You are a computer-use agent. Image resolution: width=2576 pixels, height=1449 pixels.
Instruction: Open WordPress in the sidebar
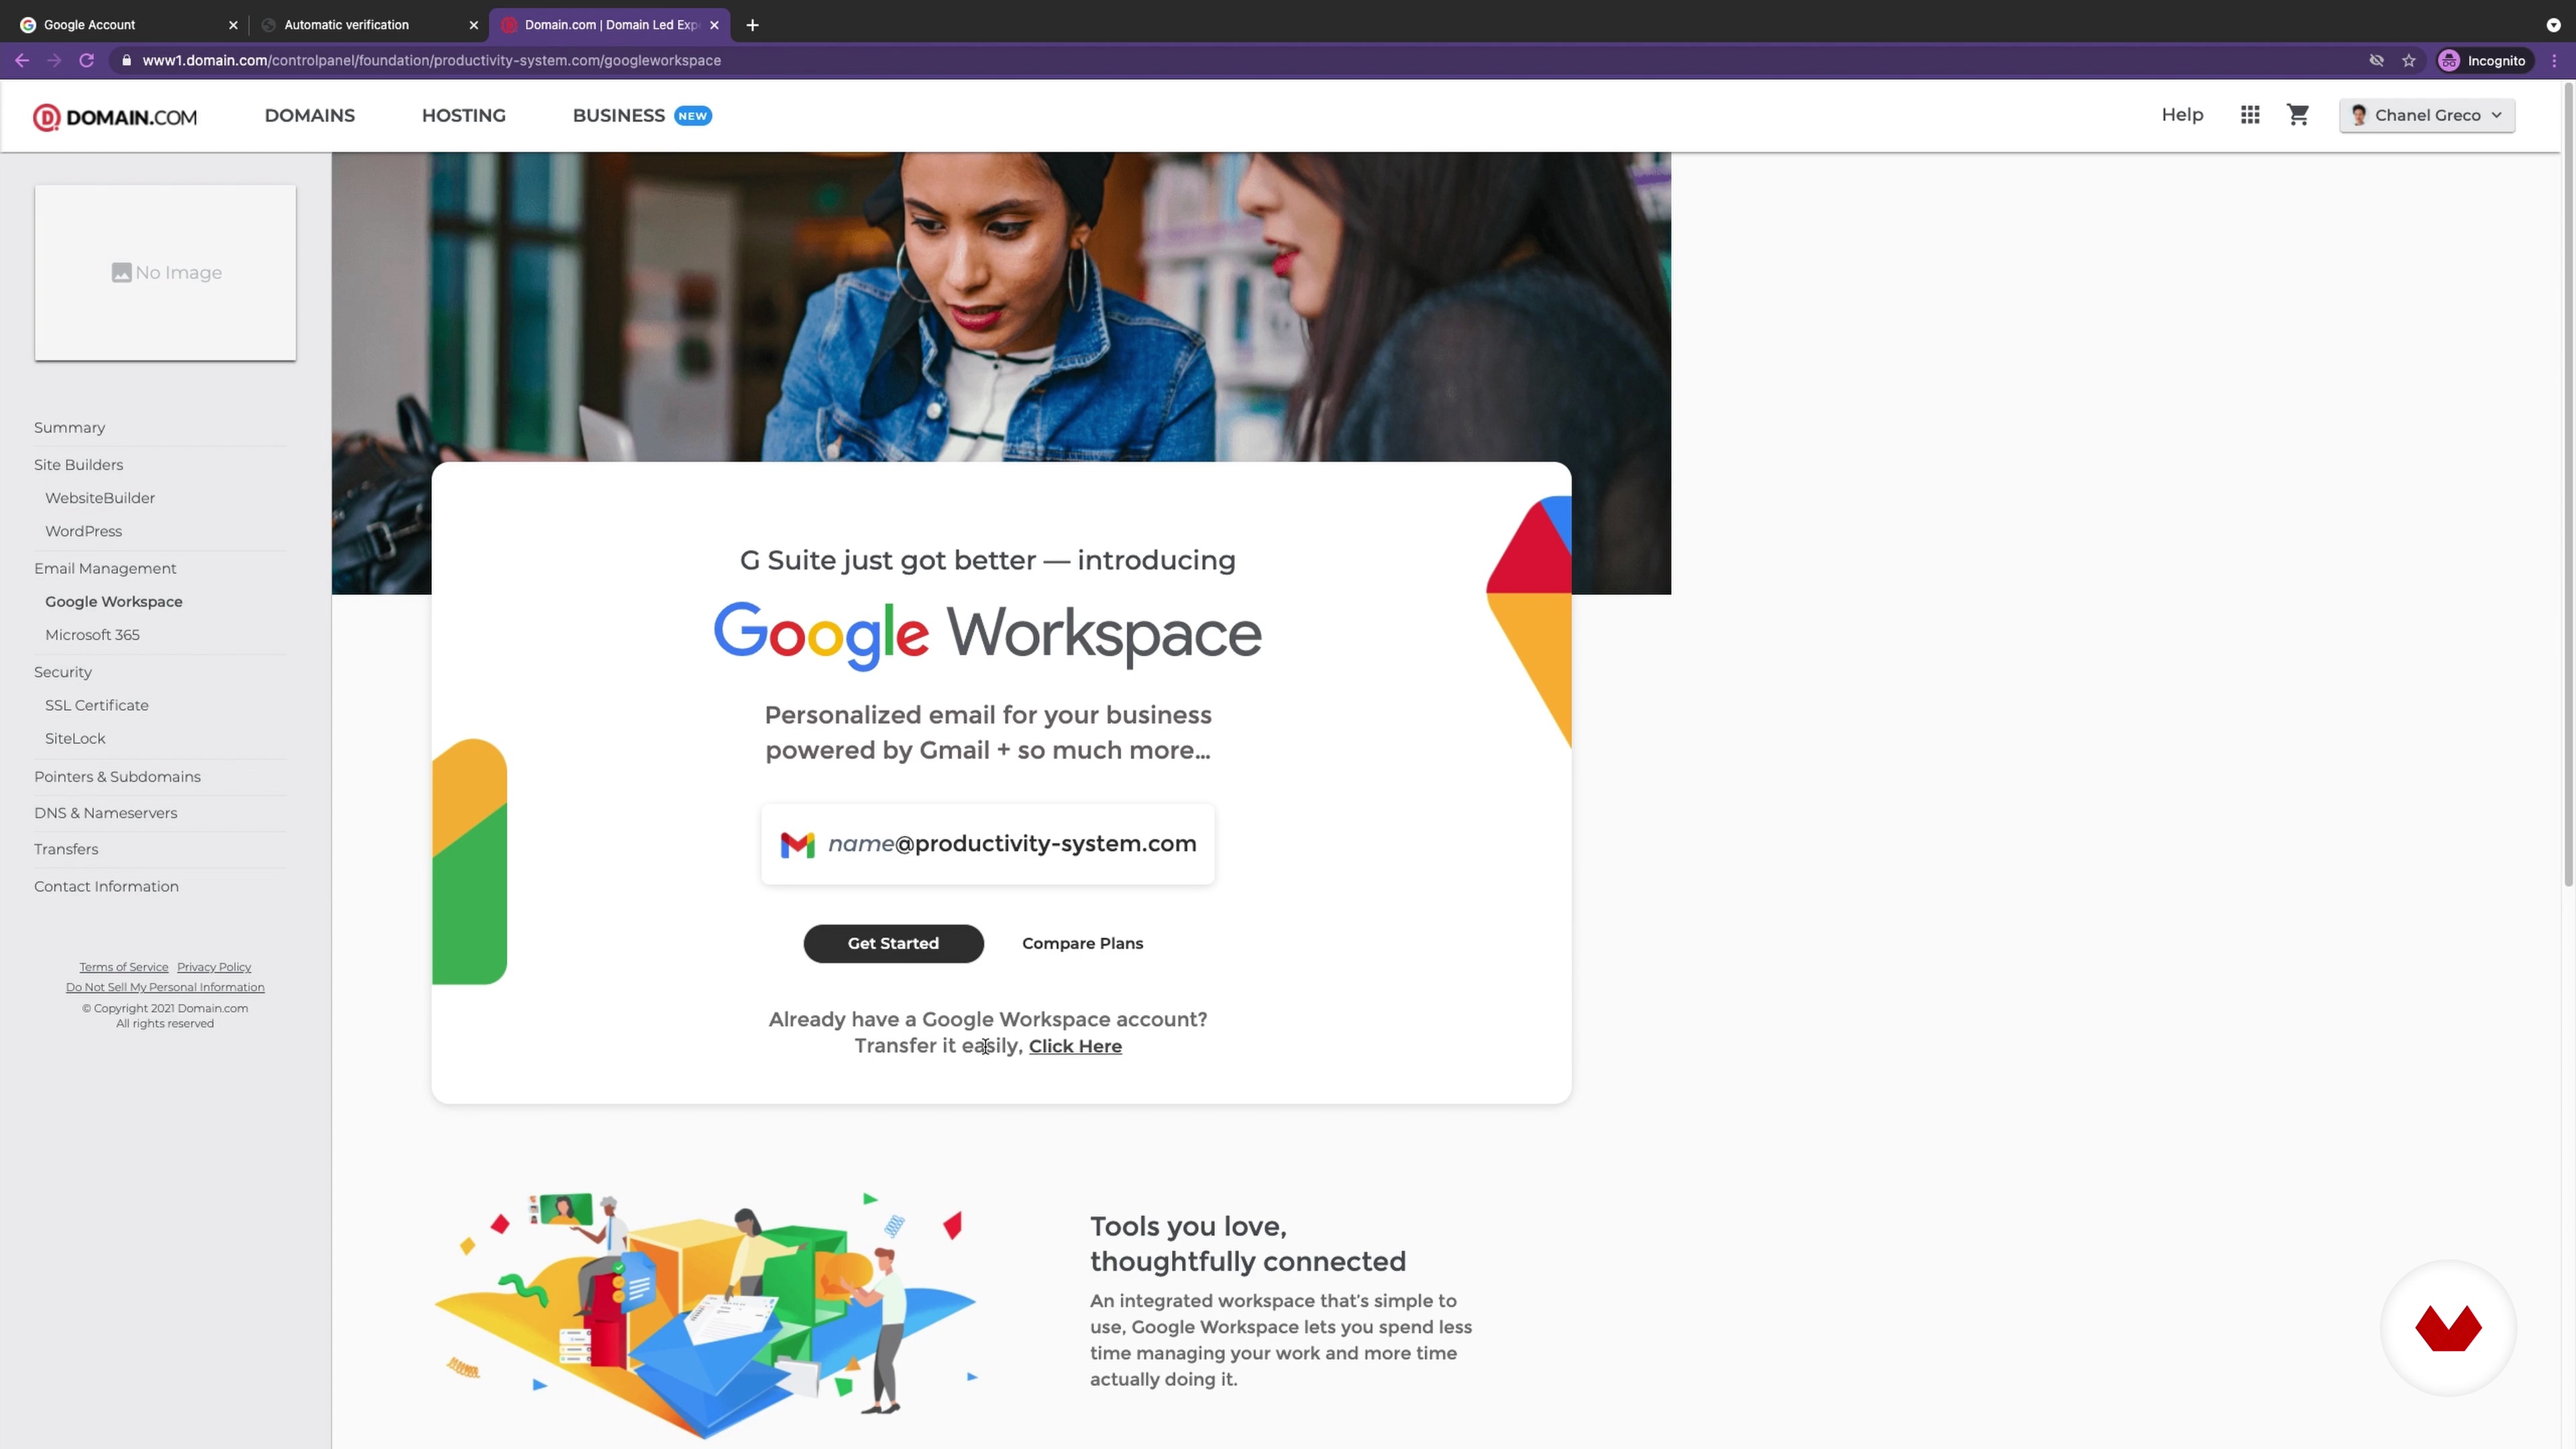coord(83,531)
